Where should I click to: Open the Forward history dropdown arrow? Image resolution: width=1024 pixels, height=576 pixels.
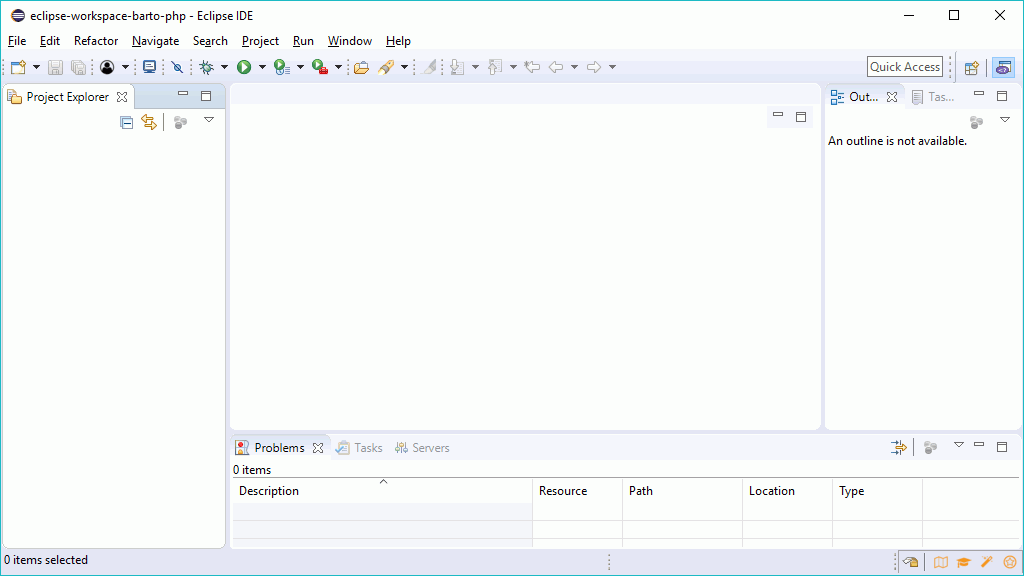coord(613,67)
